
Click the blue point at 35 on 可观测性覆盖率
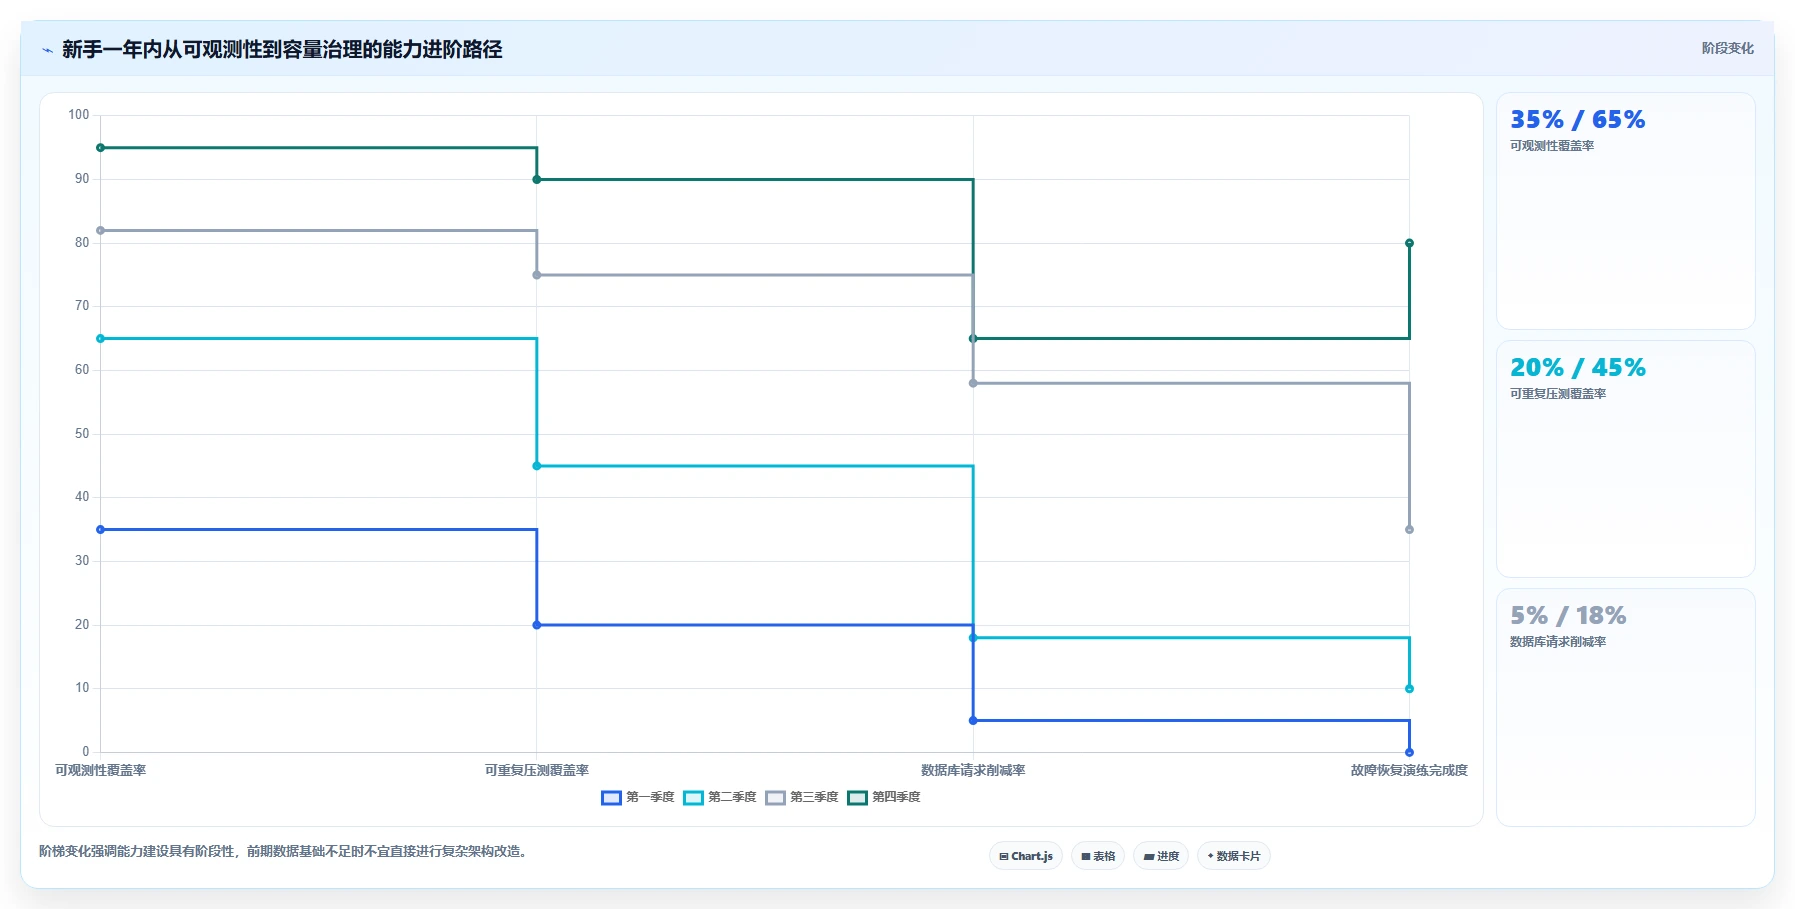(100, 530)
